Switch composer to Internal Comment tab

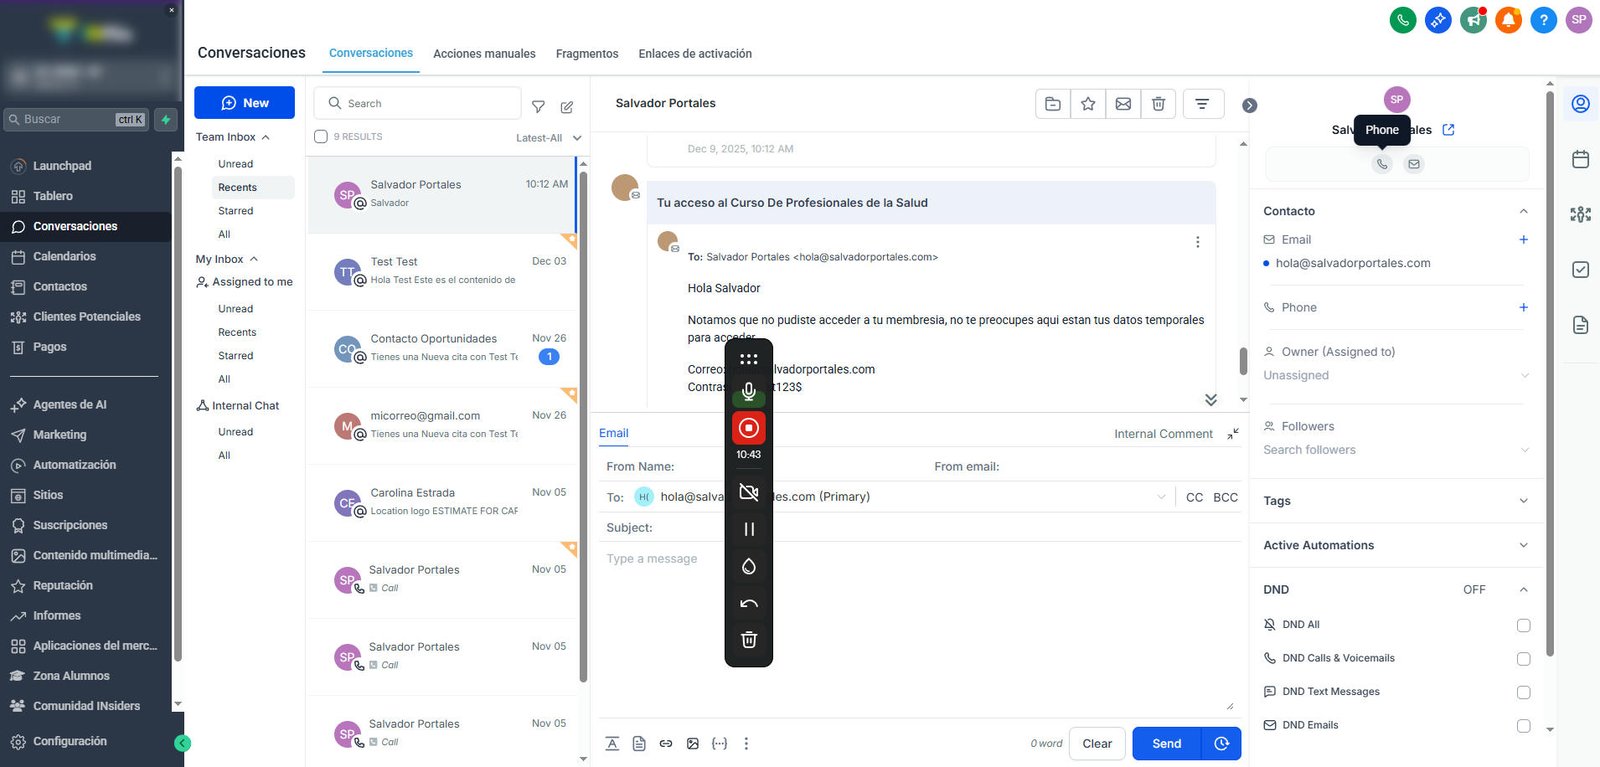(x=1163, y=434)
